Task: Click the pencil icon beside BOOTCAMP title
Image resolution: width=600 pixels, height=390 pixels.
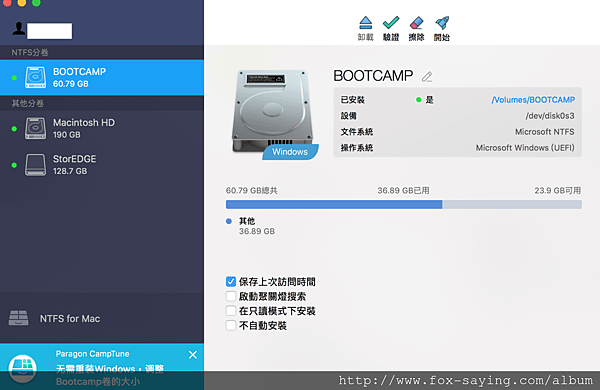Action: [x=427, y=77]
